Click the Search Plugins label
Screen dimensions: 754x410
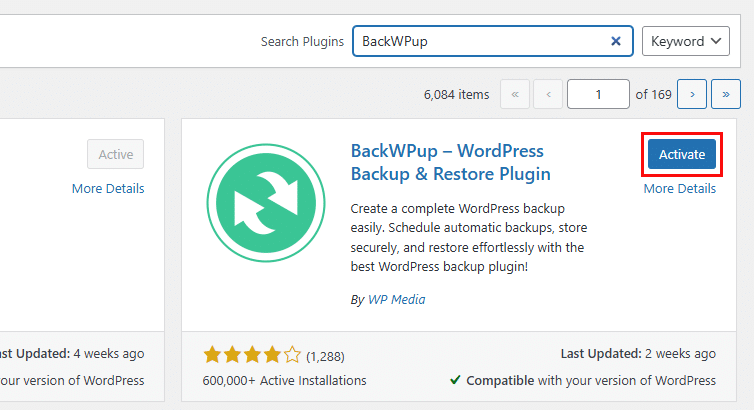pos(302,42)
